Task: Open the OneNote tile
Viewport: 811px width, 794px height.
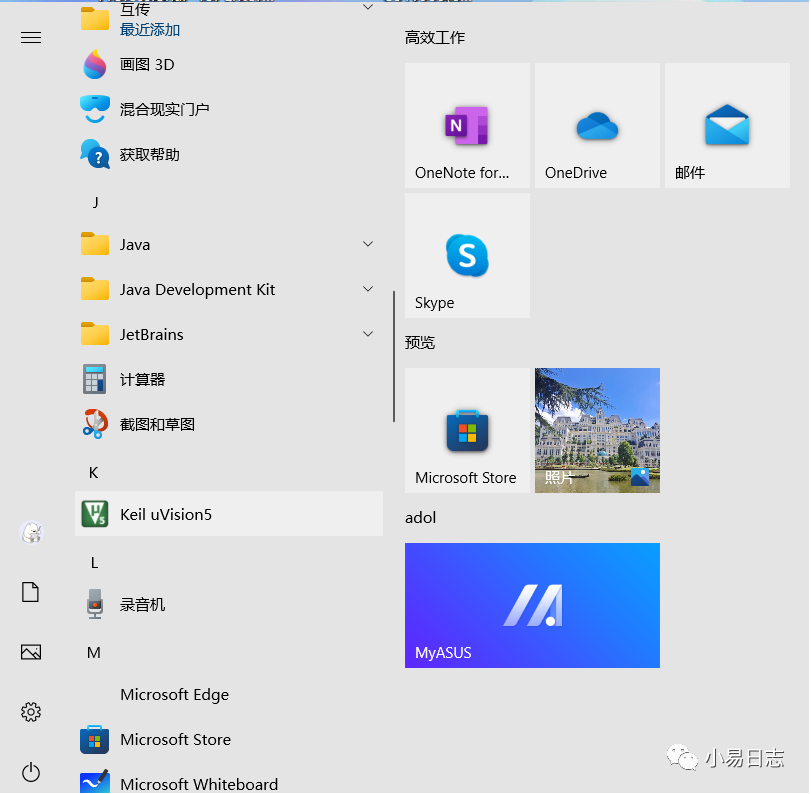Action: click(468, 126)
